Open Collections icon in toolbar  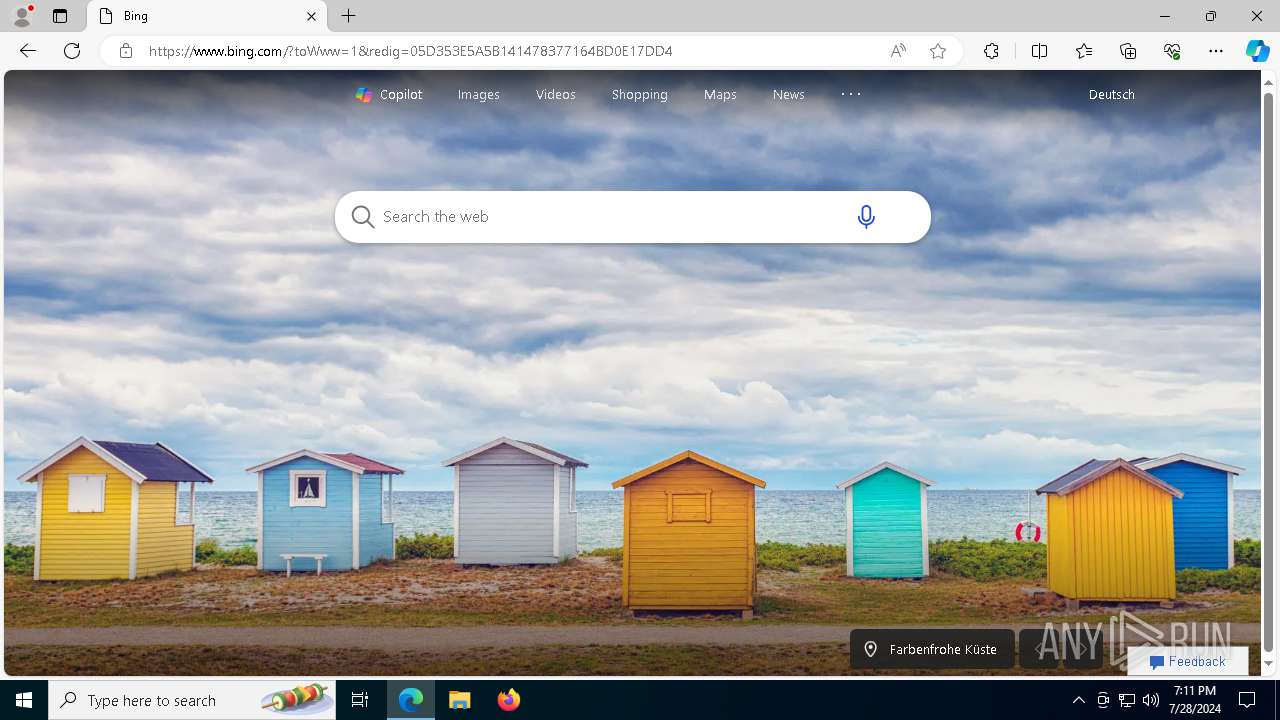click(1128, 51)
